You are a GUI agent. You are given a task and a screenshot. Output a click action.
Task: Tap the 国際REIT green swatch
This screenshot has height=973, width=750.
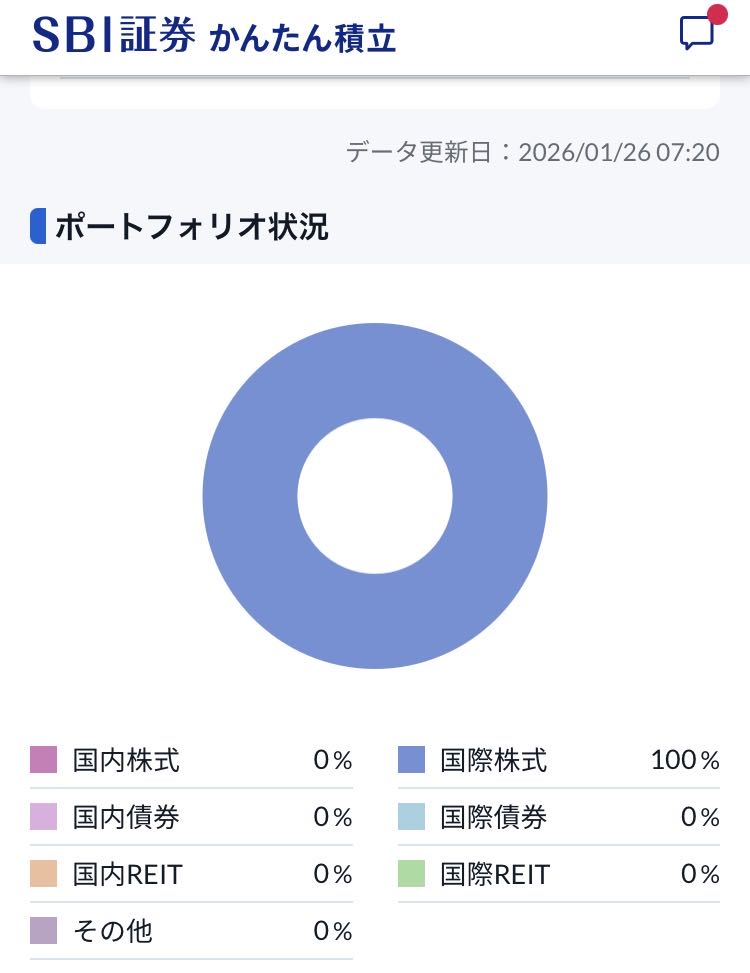[411, 874]
